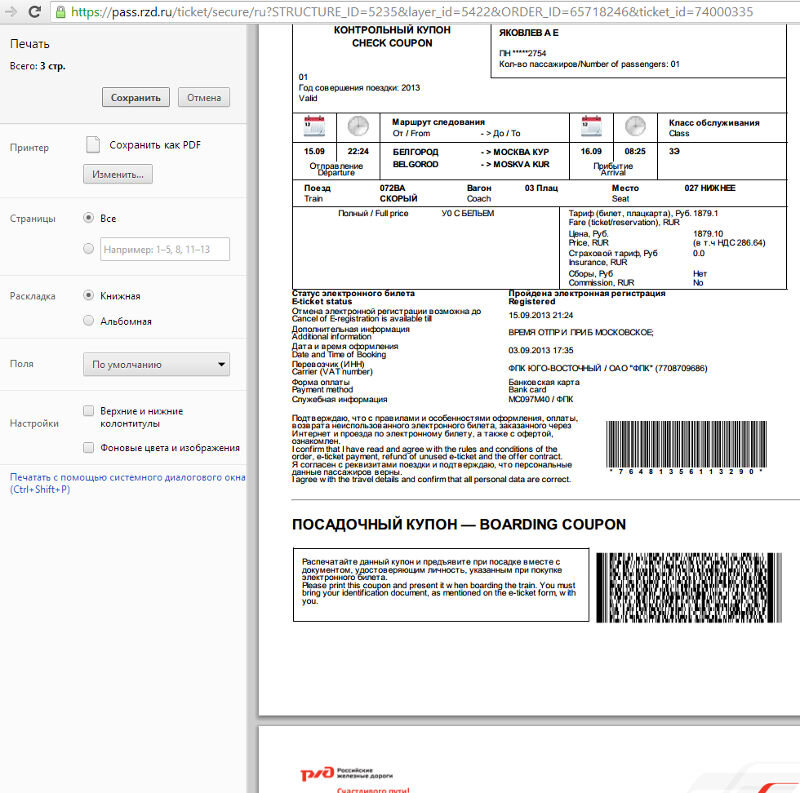The width and height of the screenshot is (800, 793).
Task: Click the arrival time 08:25
Action: point(635,152)
